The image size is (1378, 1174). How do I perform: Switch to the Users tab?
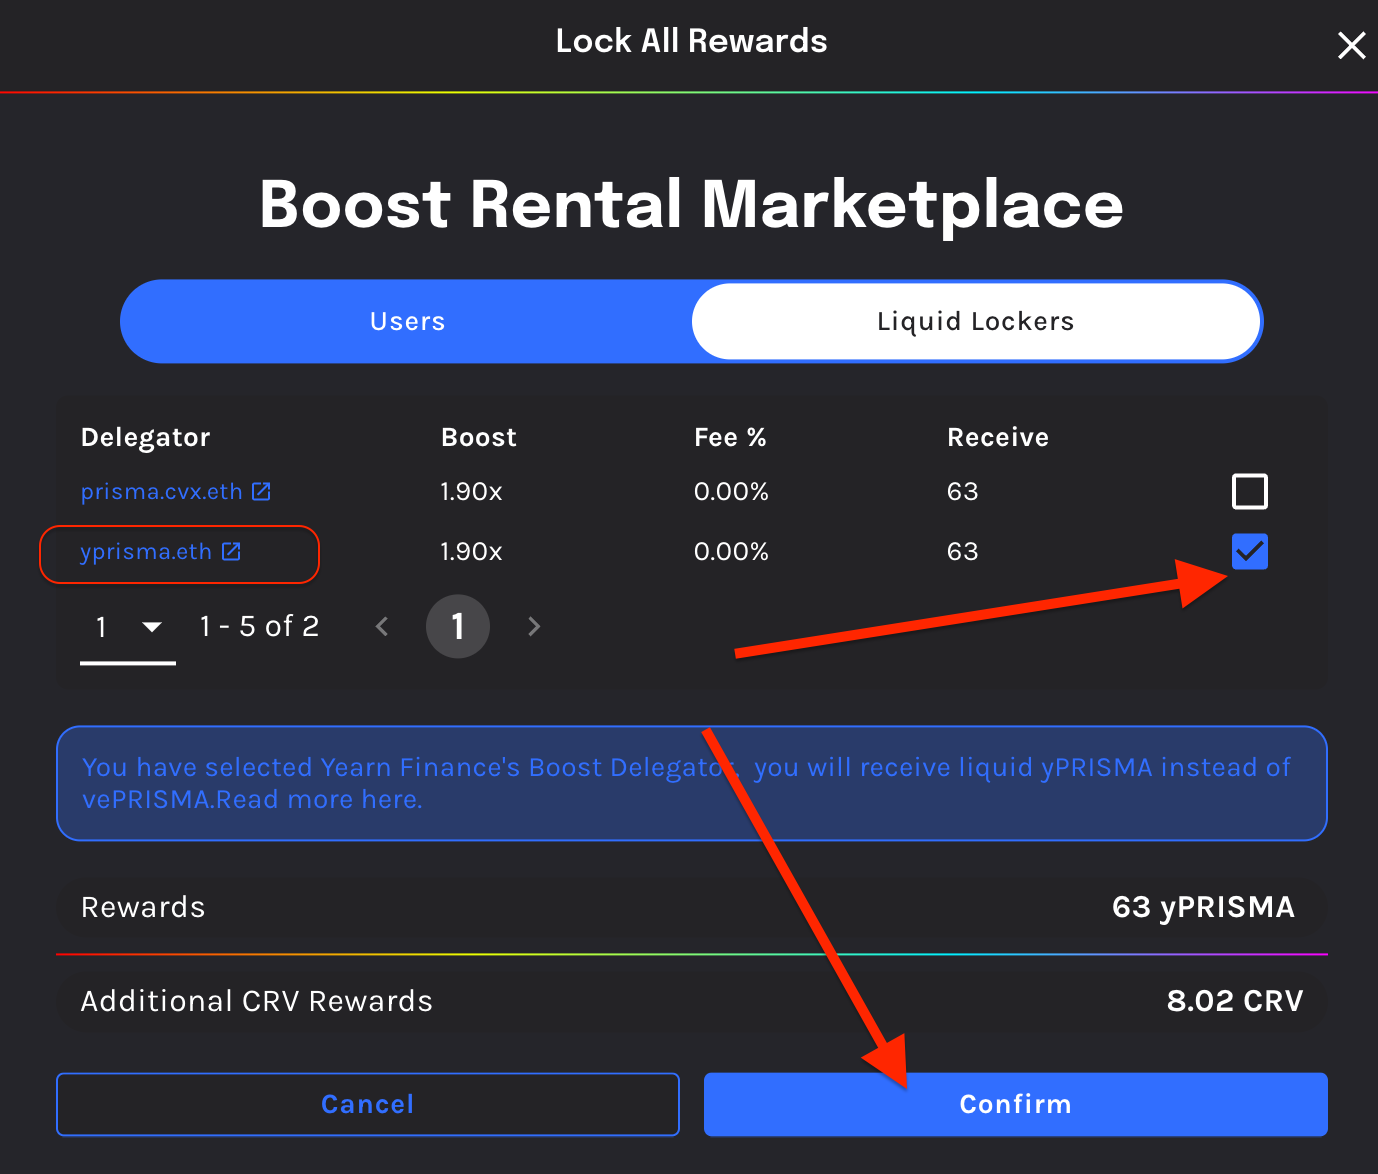[407, 321]
